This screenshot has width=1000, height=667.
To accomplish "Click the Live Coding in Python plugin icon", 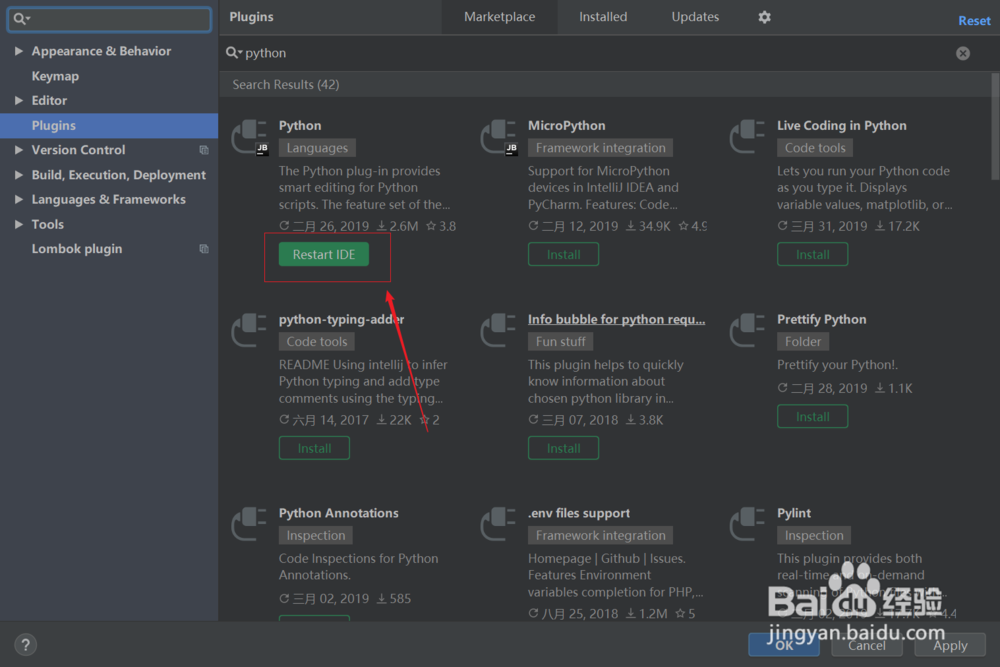I will tap(747, 136).
